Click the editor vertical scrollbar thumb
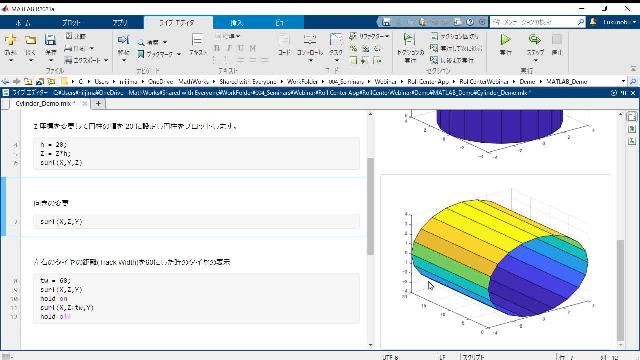Screen dimensions: 640x360 click(x=370, y=206)
